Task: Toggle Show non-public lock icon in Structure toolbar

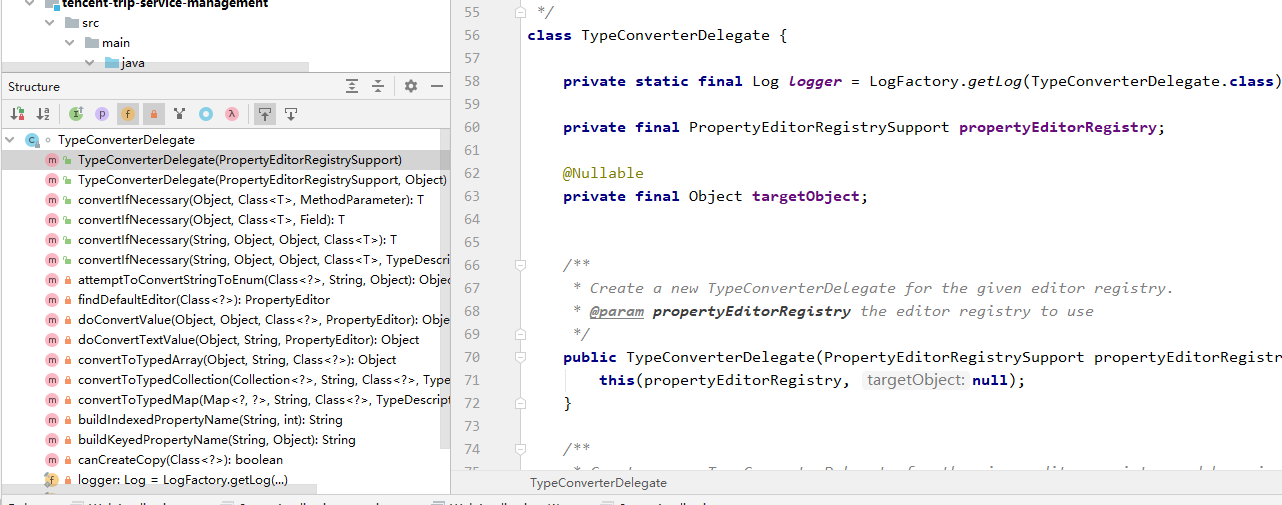Action: tap(153, 114)
